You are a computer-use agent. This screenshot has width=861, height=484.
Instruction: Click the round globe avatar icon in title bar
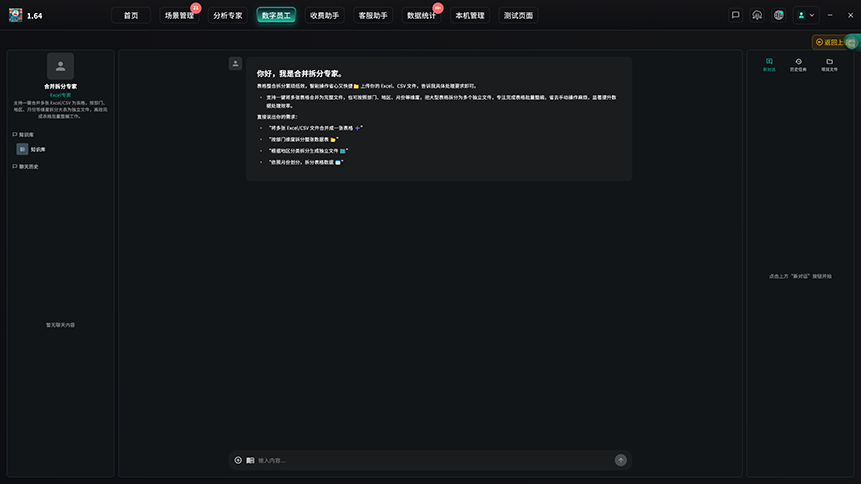coord(778,15)
